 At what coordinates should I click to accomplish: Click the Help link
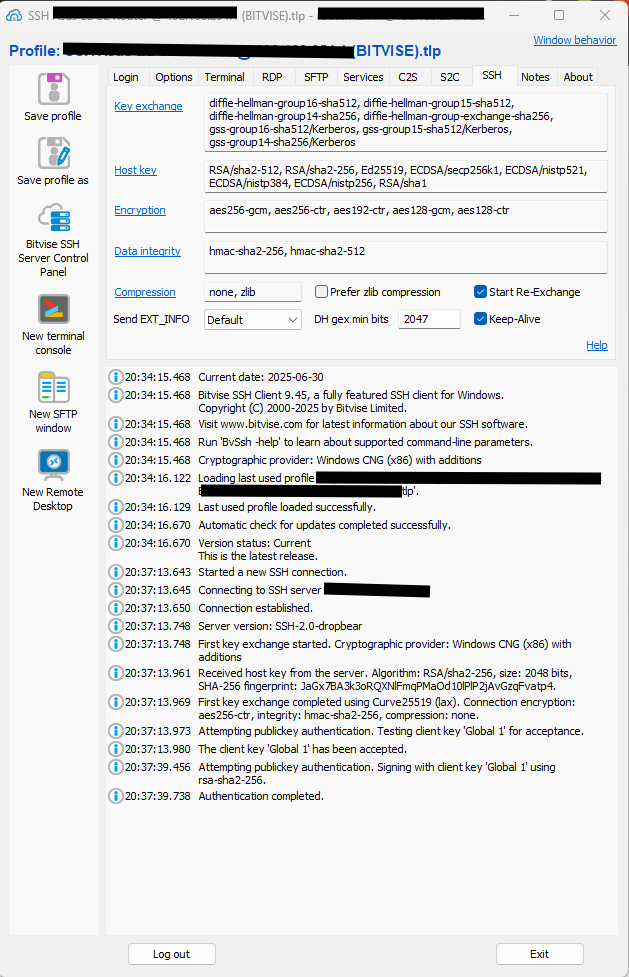point(596,345)
